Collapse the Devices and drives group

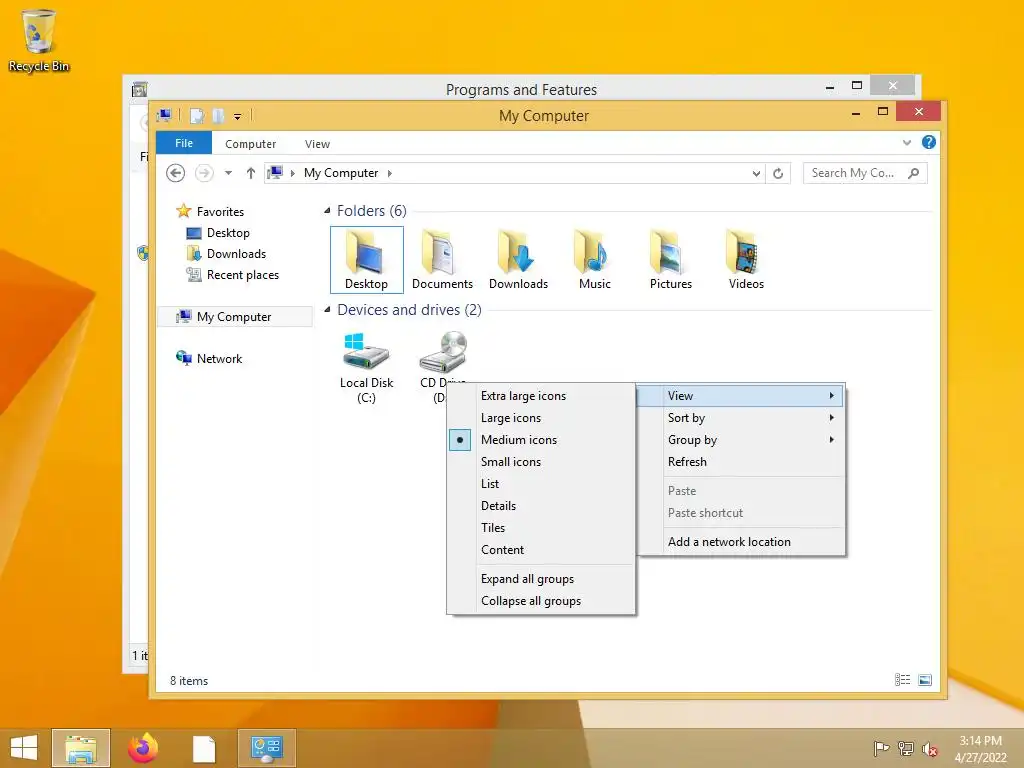pos(327,310)
